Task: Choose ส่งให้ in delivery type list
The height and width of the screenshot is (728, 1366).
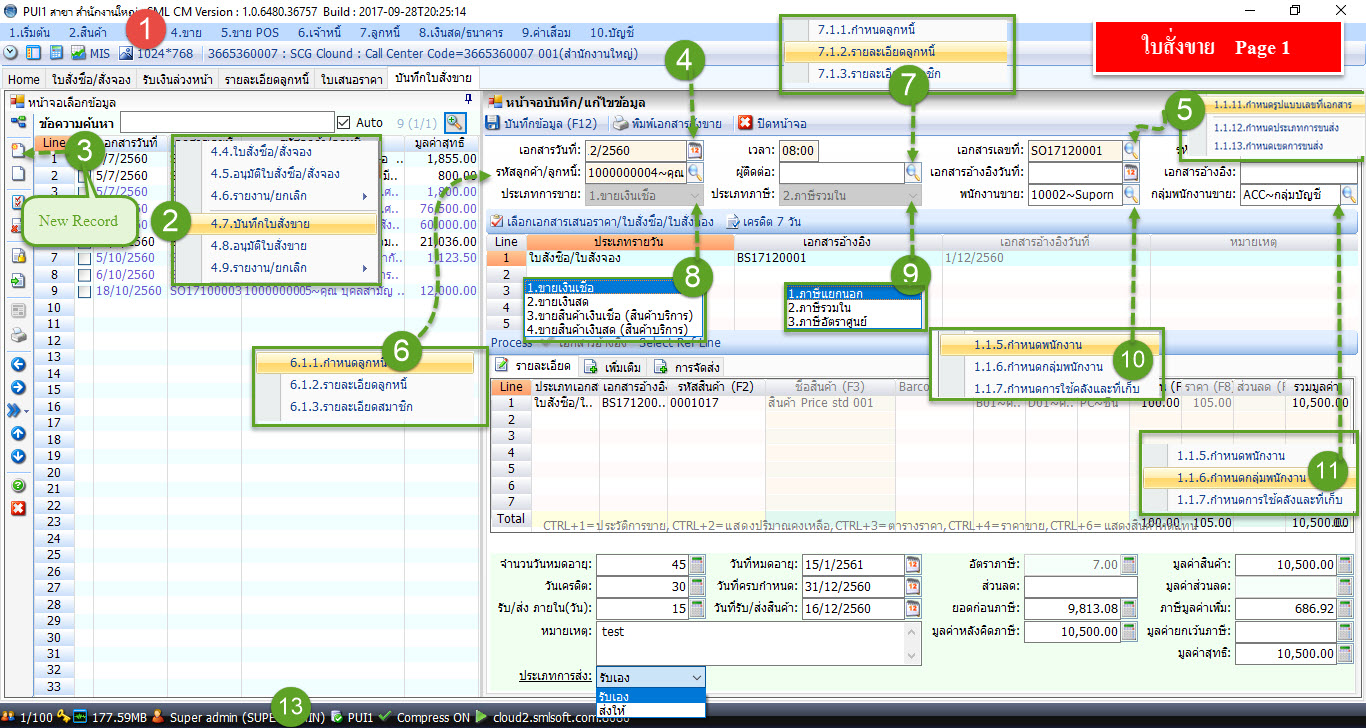Action: click(651, 710)
